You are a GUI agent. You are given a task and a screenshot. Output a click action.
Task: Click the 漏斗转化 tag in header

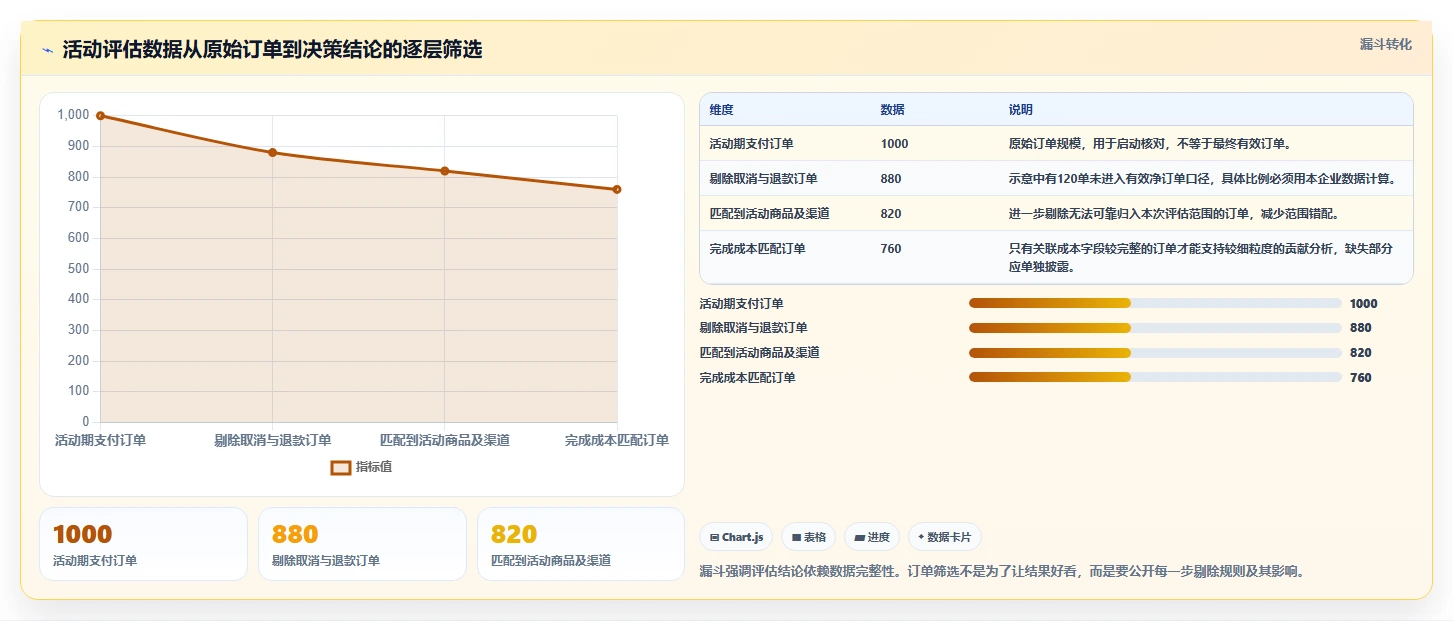click(1385, 44)
